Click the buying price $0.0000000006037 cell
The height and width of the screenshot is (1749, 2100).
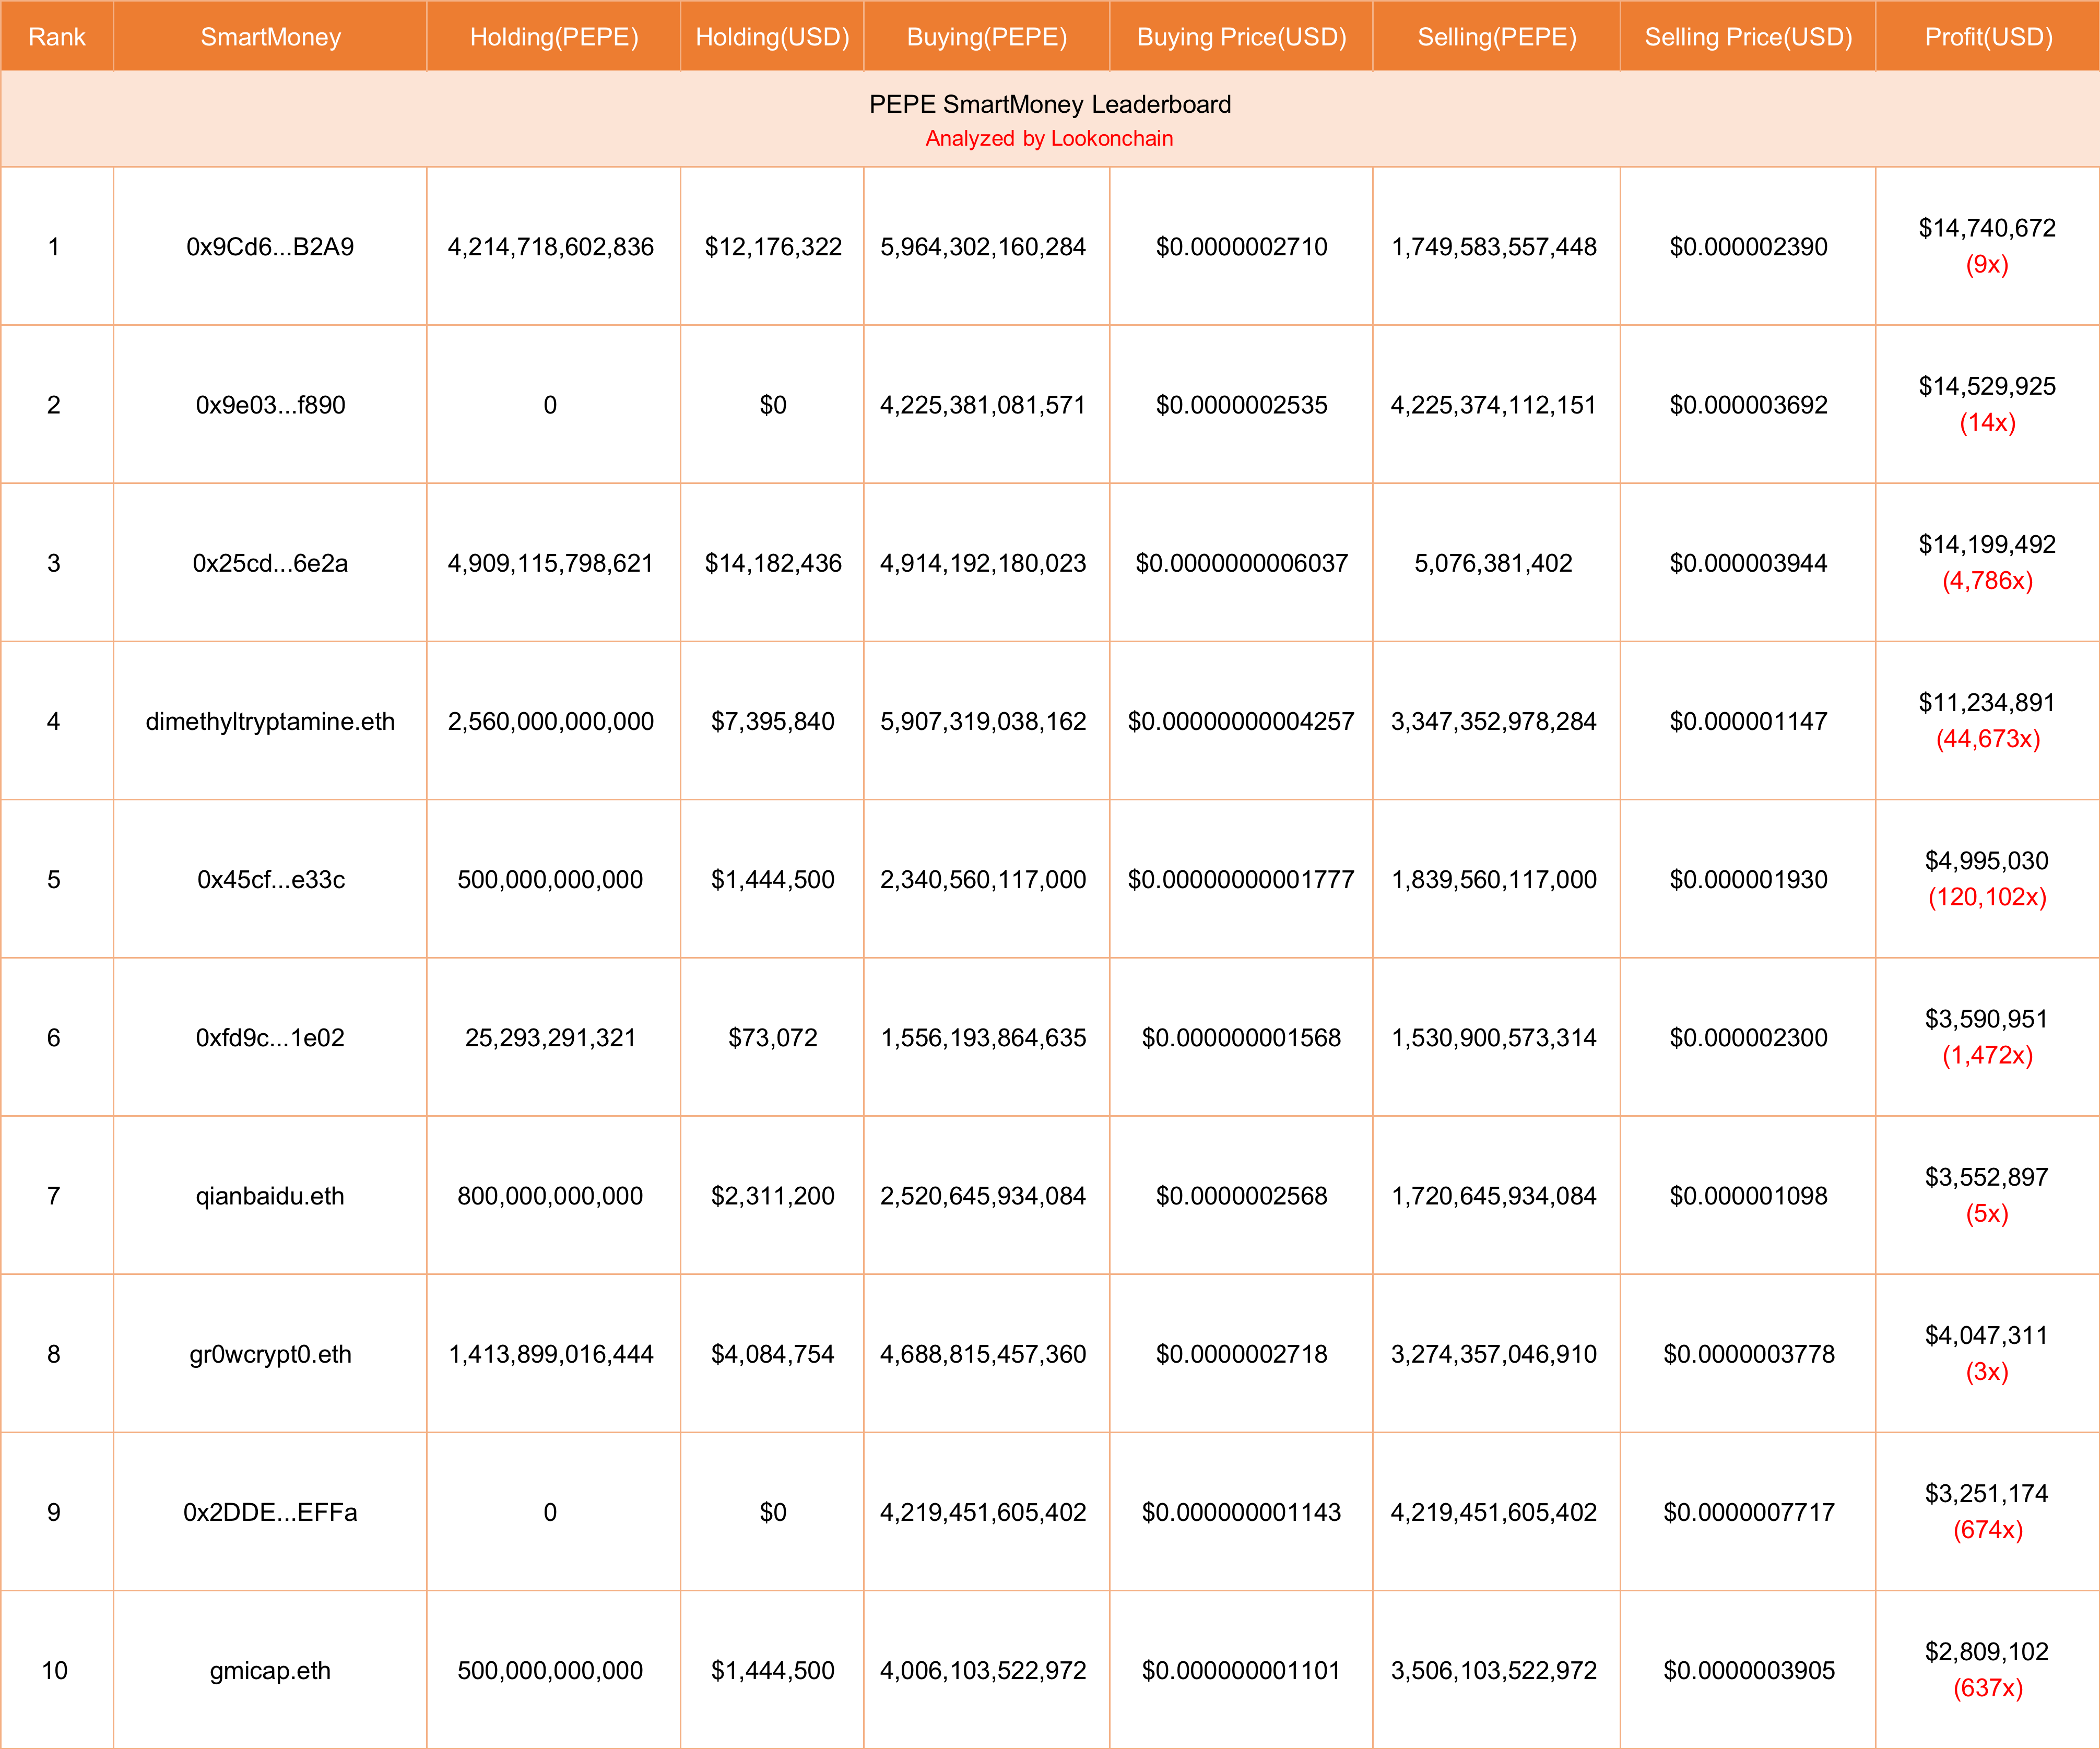click(x=1241, y=563)
